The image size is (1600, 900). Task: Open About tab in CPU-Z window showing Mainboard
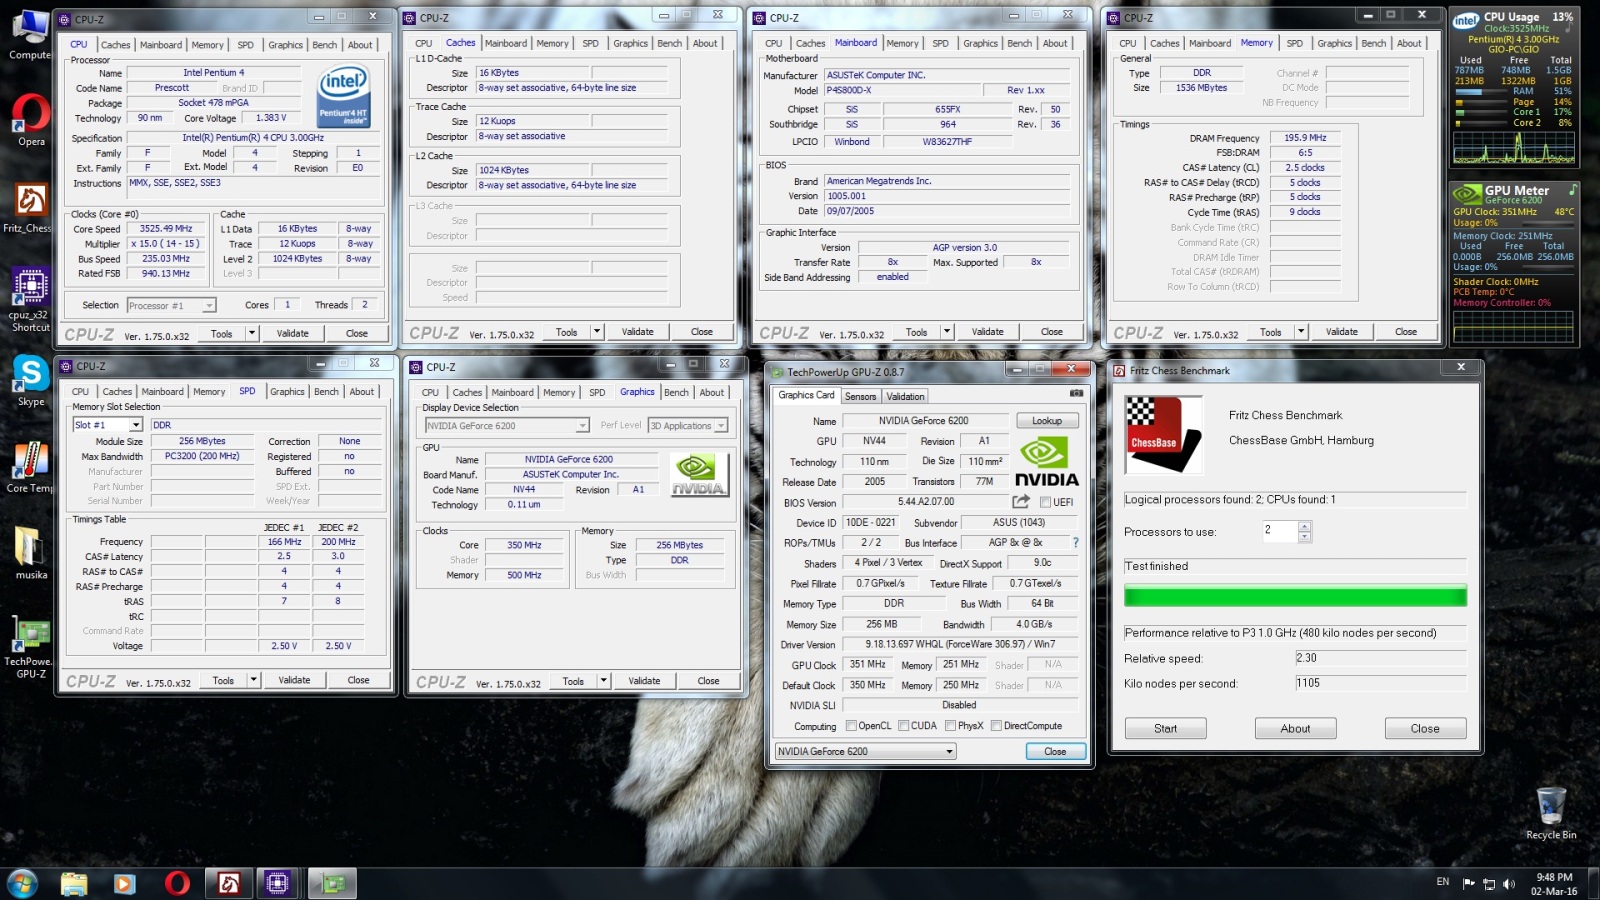point(1055,43)
